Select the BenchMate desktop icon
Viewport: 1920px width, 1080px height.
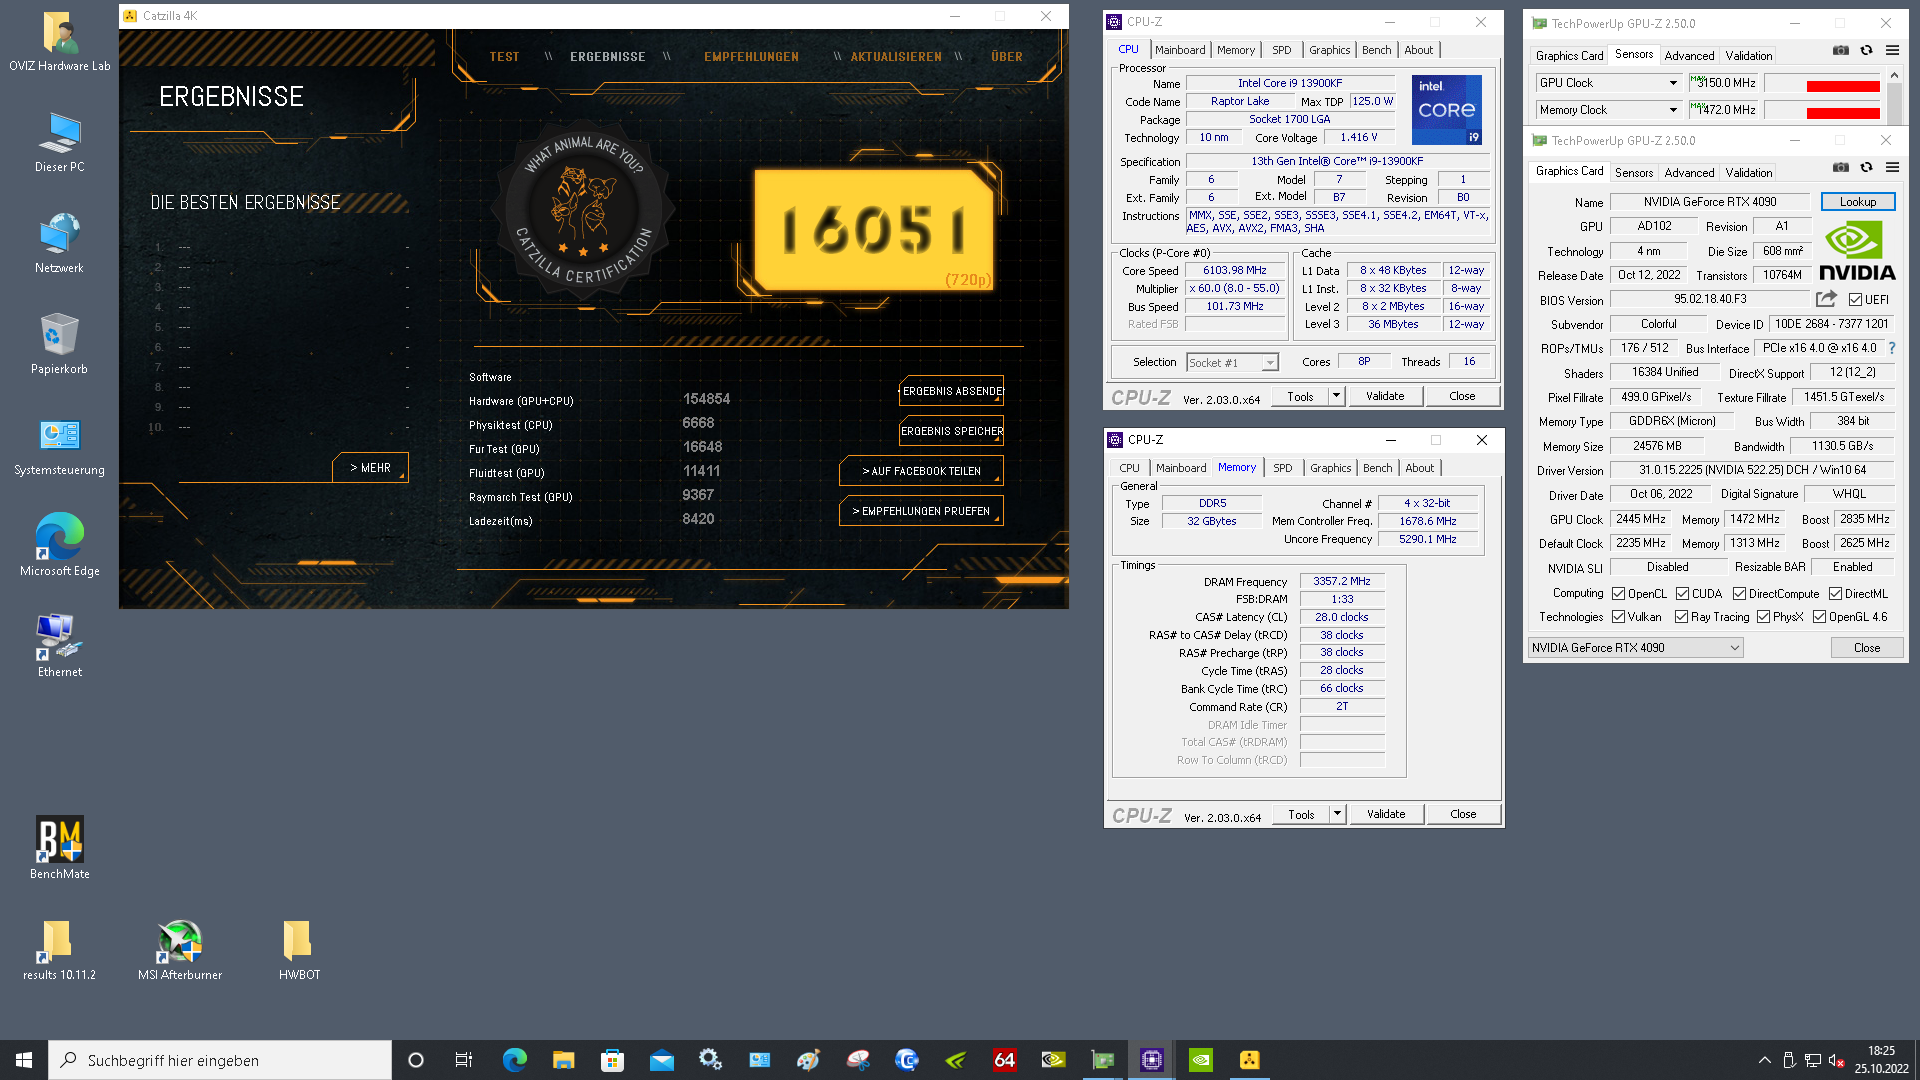coord(60,848)
